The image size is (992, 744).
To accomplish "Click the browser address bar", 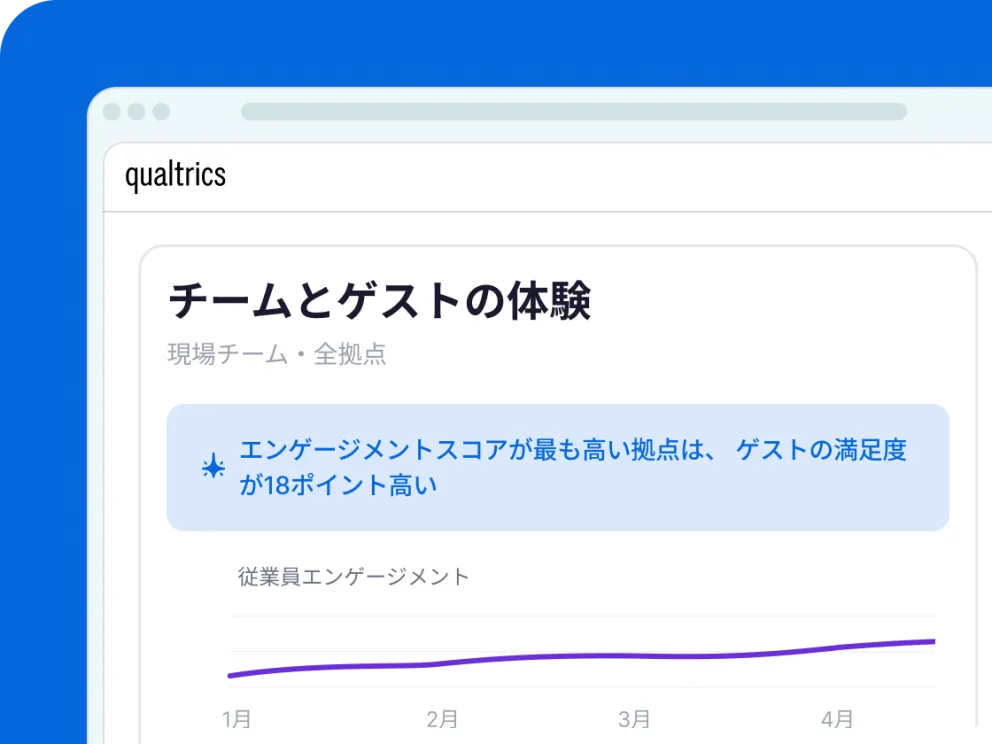I will (x=574, y=111).
